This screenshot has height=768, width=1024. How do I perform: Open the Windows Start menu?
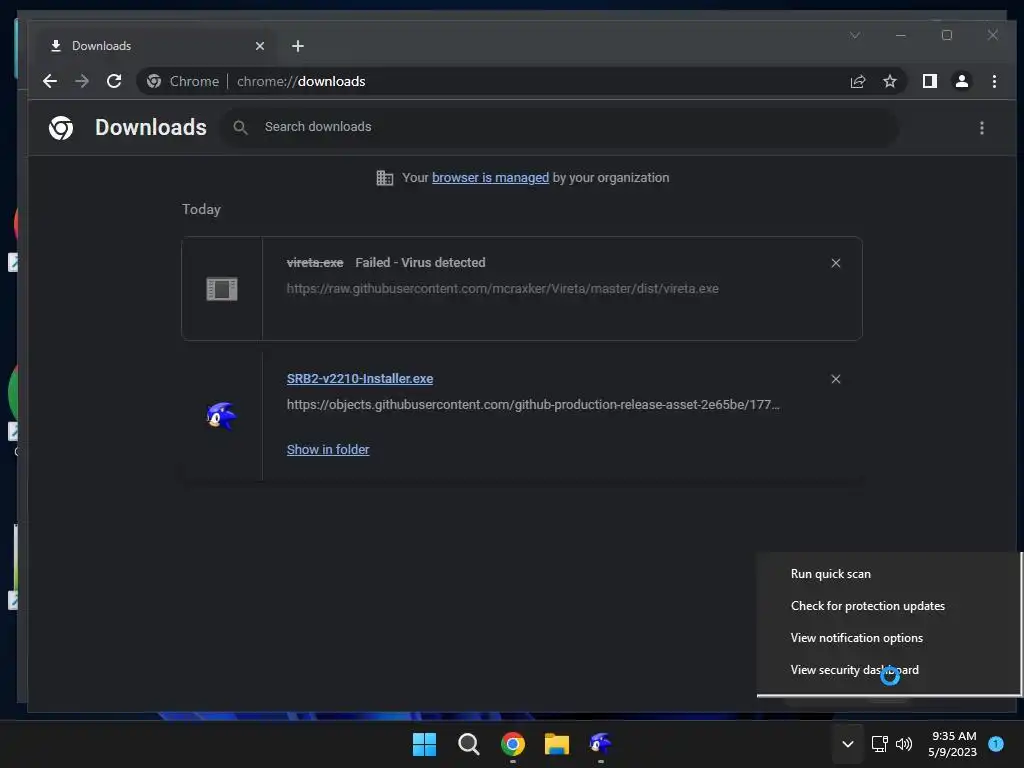(x=424, y=744)
